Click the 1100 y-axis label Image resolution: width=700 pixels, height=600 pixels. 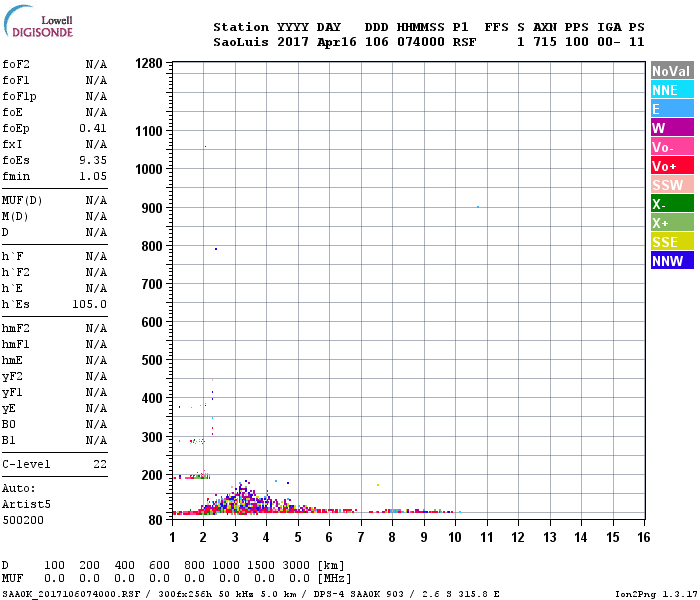[149, 131]
